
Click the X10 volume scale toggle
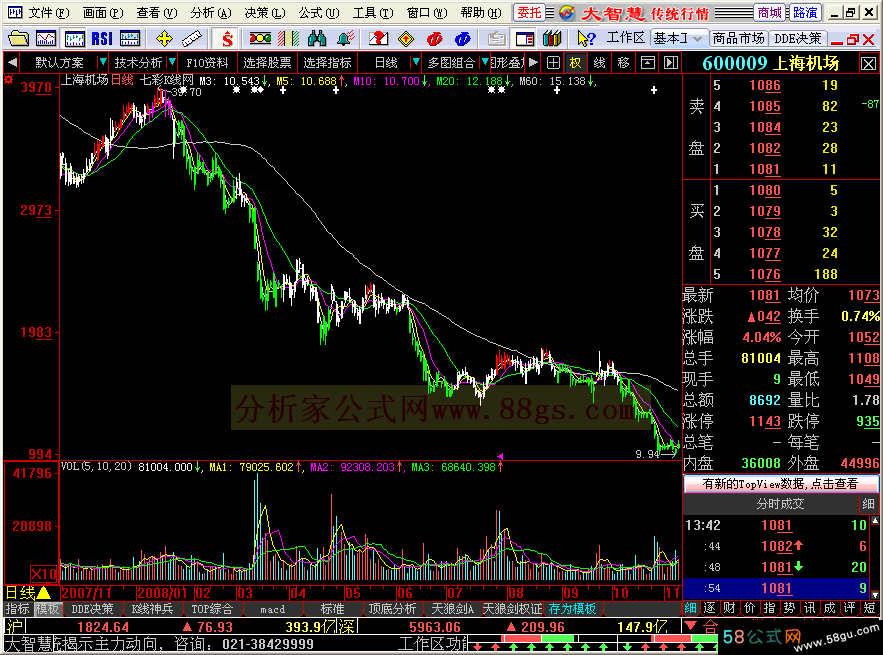[x=43, y=574]
